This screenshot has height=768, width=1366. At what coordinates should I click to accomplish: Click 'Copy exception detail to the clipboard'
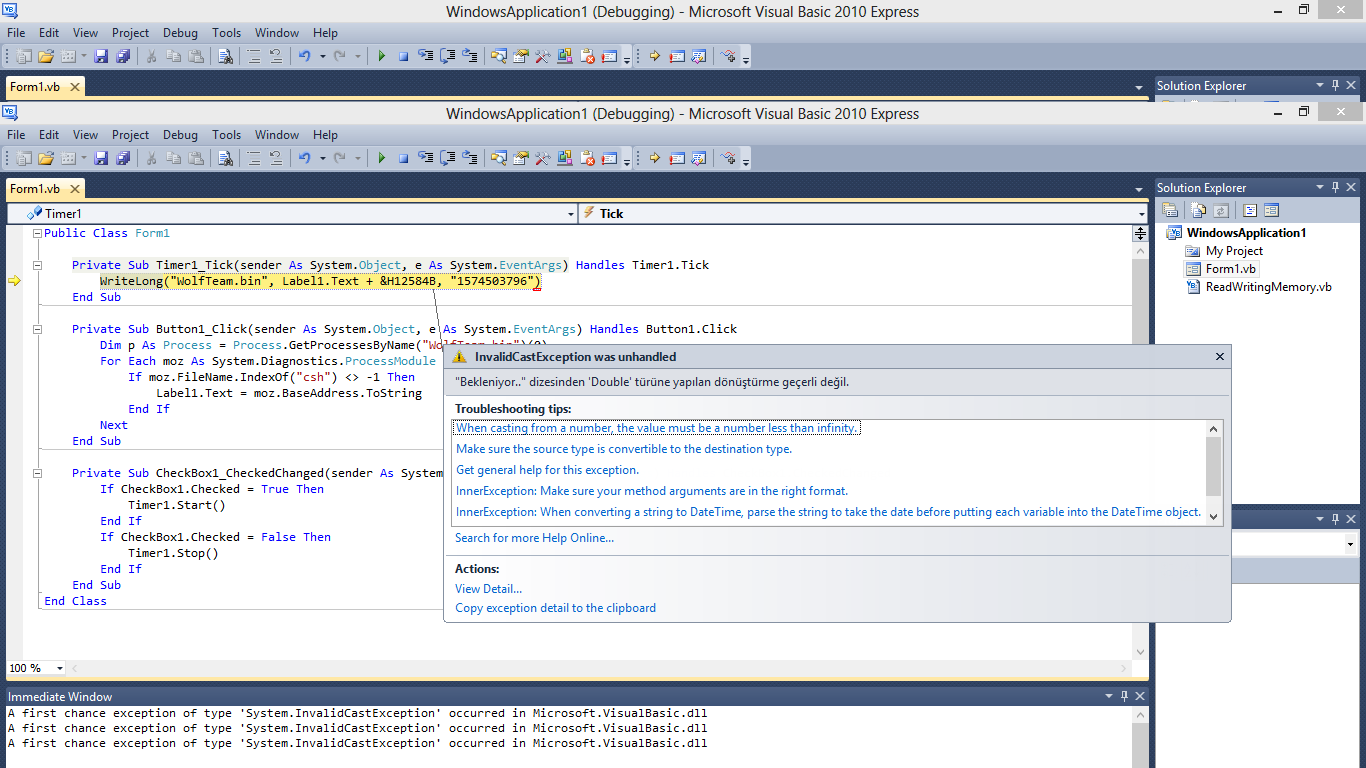(x=555, y=608)
